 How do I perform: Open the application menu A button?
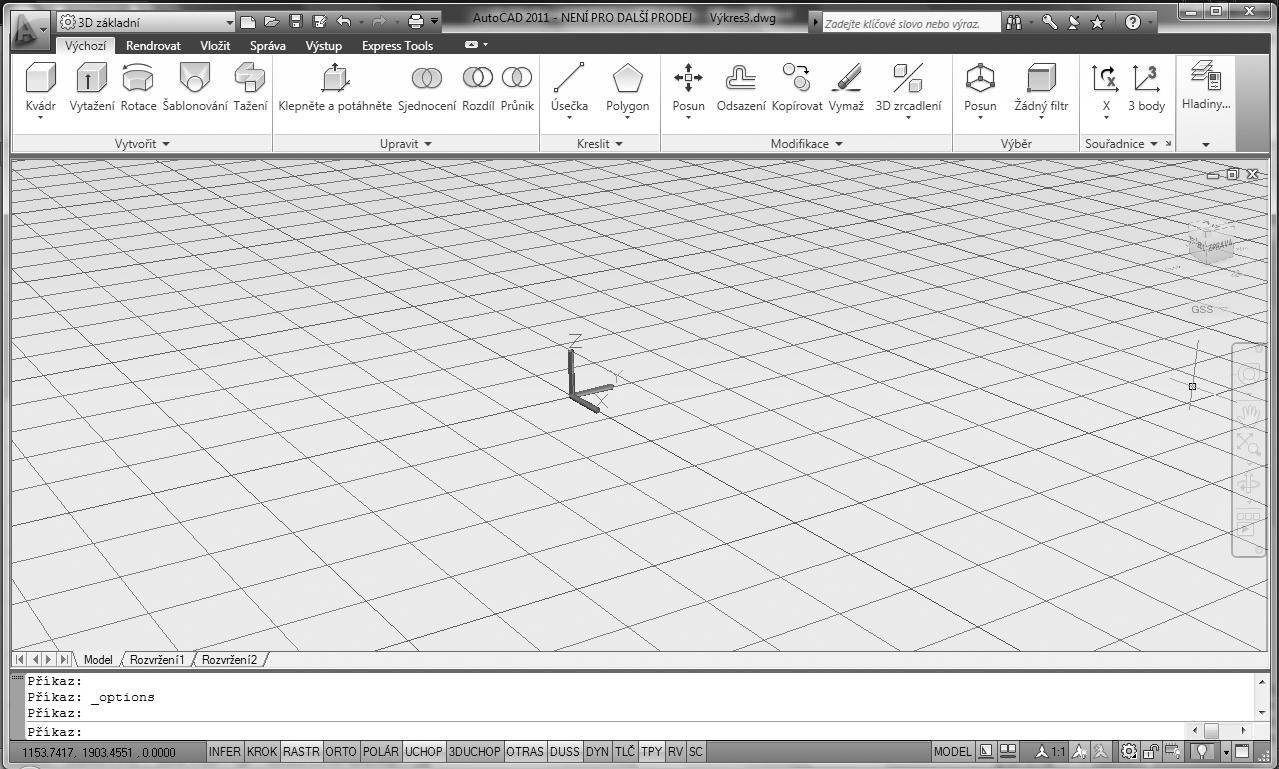28,28
